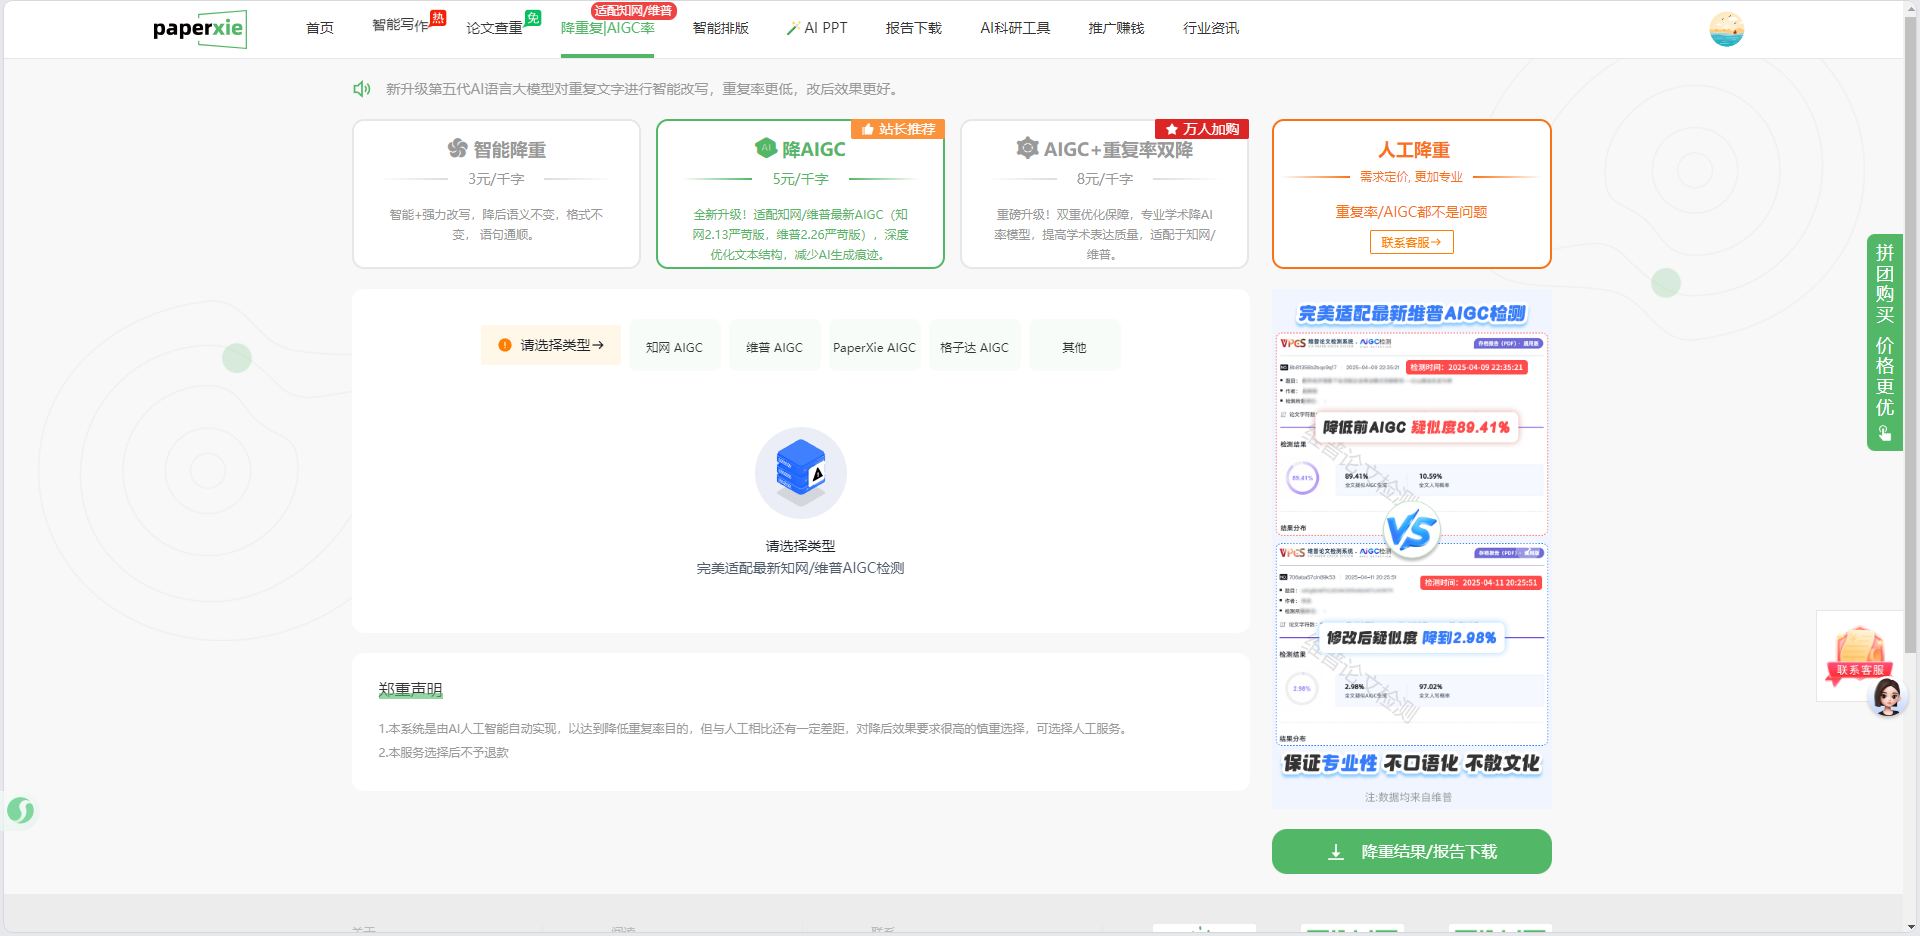Click the paperxie logo

click(199, 28)
